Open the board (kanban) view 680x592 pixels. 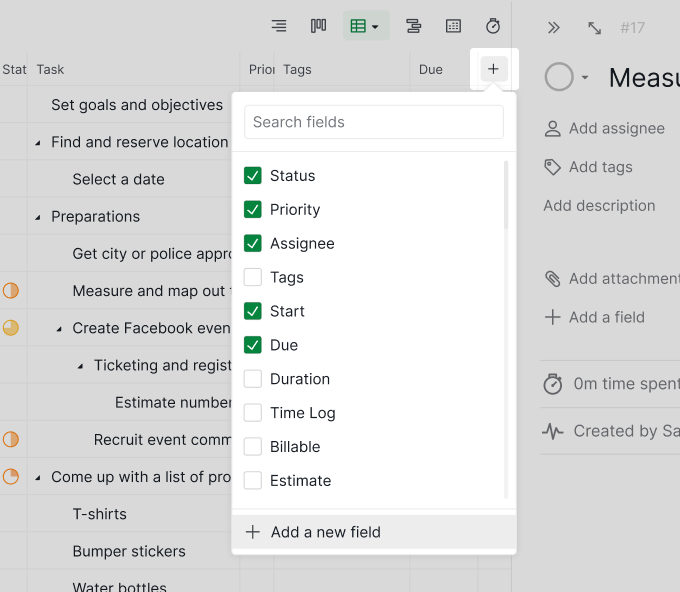click(x=318, y=26)
